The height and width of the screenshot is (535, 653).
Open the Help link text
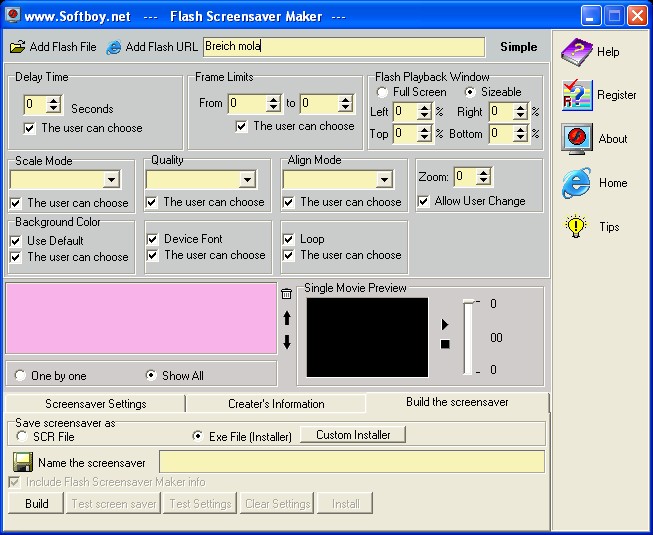608,52
